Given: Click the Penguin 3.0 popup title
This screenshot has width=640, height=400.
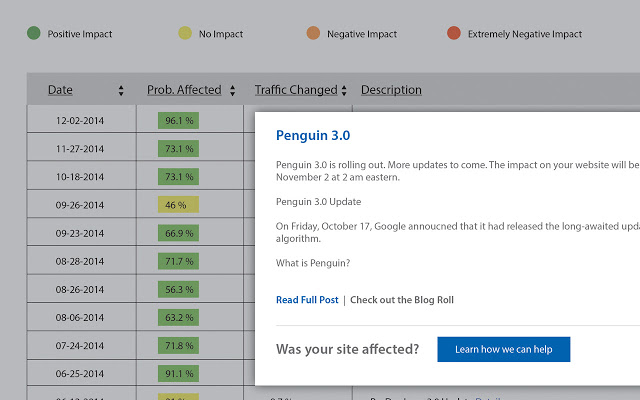Looking at the screenshot, I should click(313, 135).
